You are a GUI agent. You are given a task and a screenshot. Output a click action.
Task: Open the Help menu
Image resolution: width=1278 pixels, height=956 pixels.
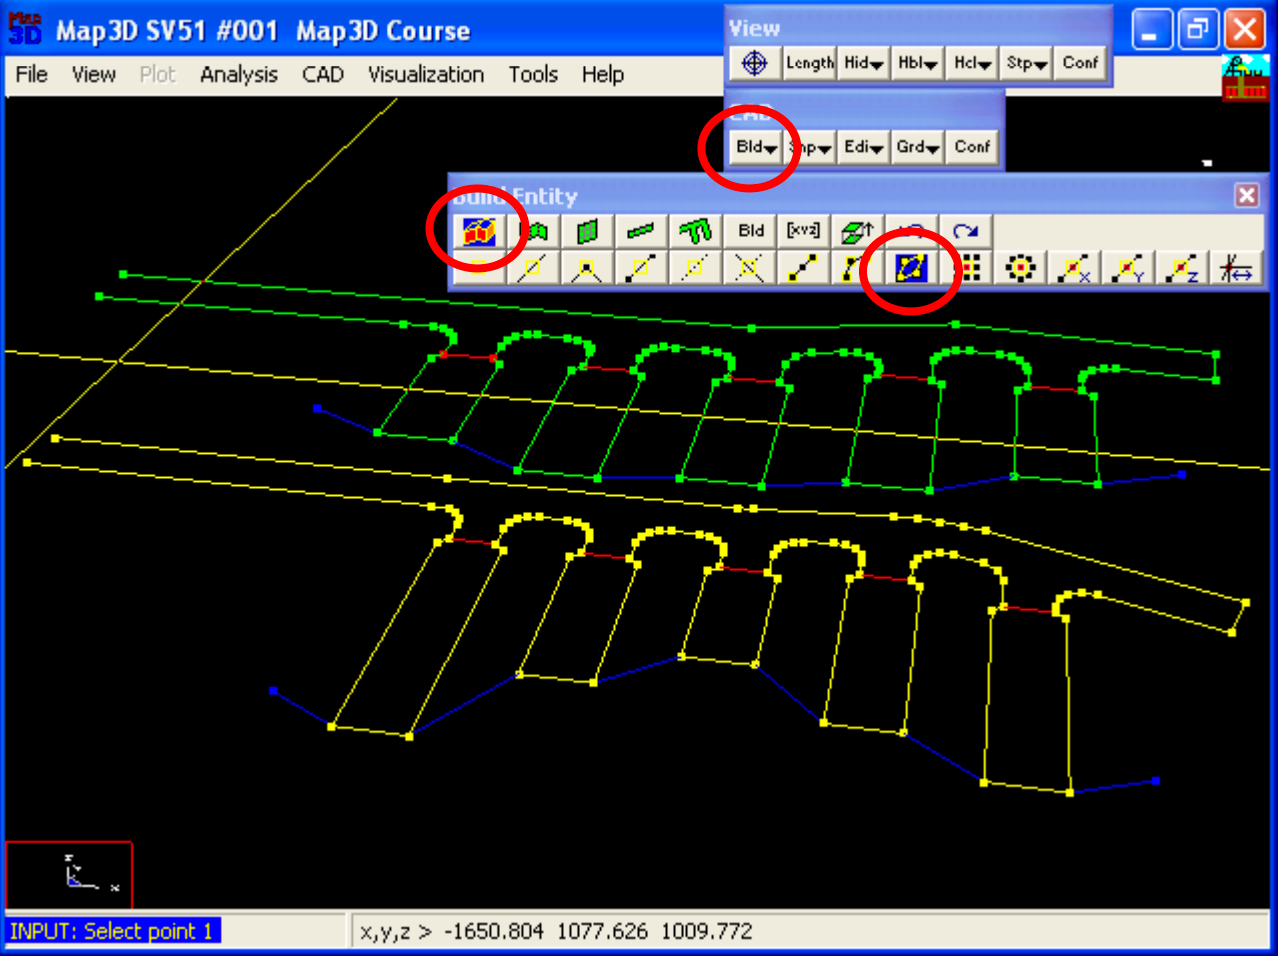603,75
